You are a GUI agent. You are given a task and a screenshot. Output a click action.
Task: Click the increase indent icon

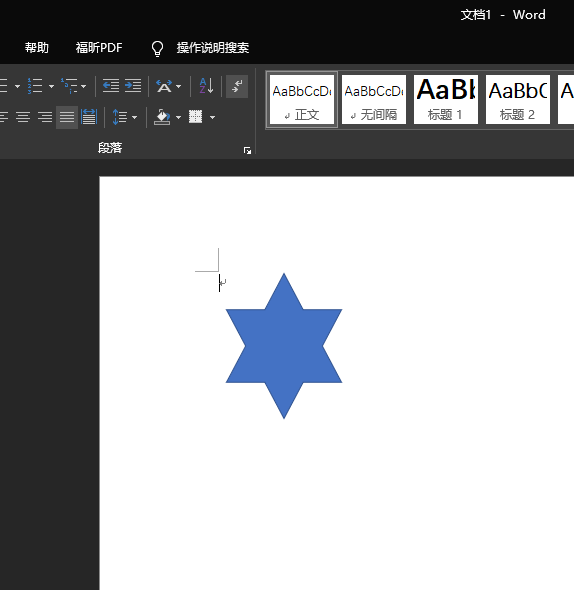pos(133,86)
